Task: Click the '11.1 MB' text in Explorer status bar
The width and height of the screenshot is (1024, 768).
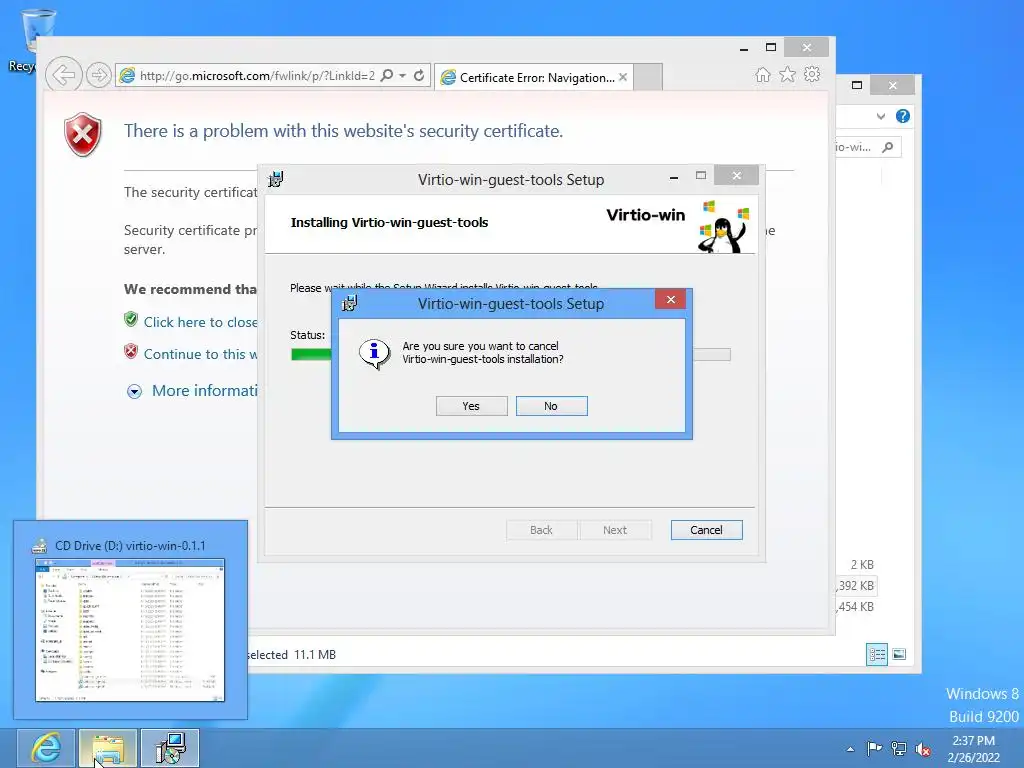Action: tap(315, 654)
